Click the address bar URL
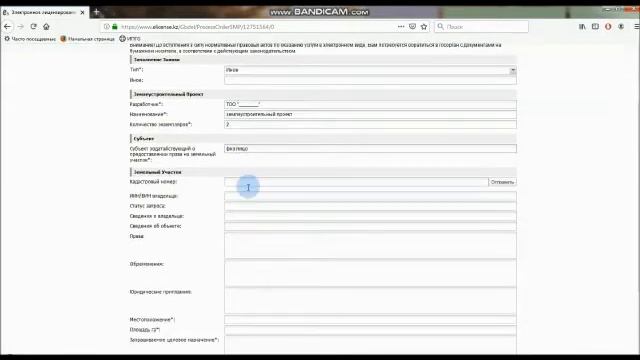640x360 pixels. click(198, 27)
